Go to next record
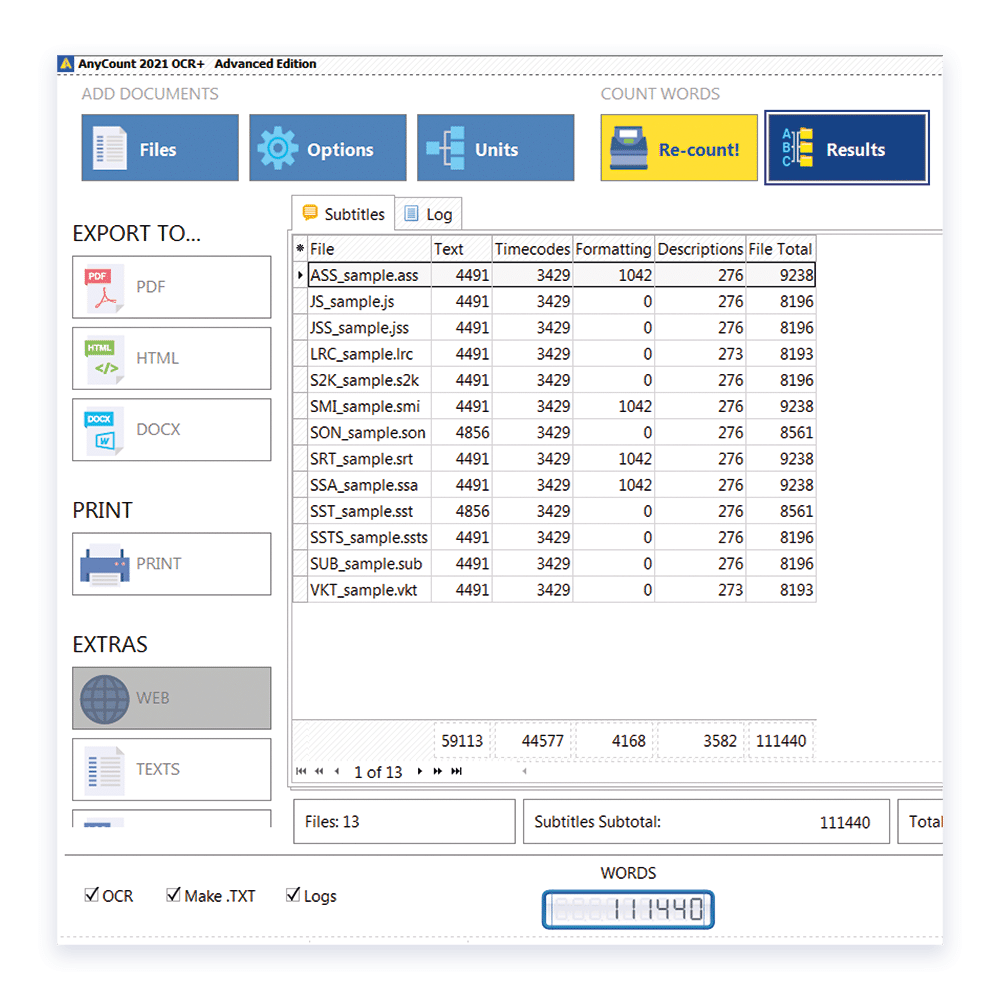The height and width of the screenshot is (1000, 1000). click(420, 772)
